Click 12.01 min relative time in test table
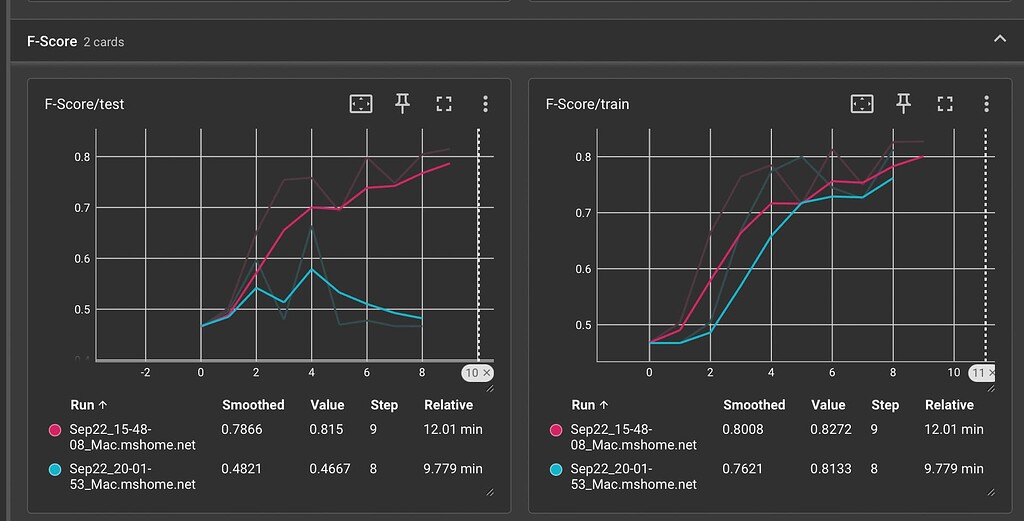1024x521 pixels. [453, 430]
